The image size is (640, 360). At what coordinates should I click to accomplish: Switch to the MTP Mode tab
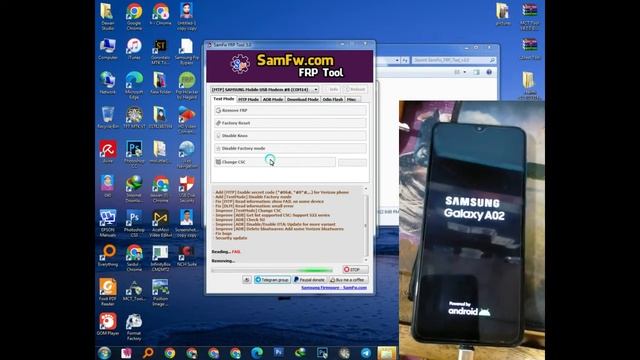click(x=248, y=99)
